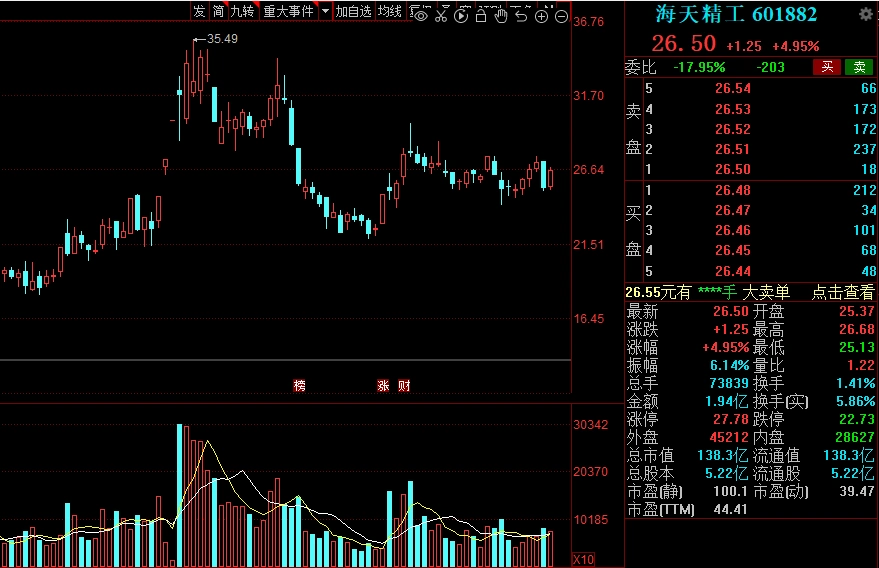Switch to 简 simplified view
Screen dimensions: 879x568
[x=217, y=11]
